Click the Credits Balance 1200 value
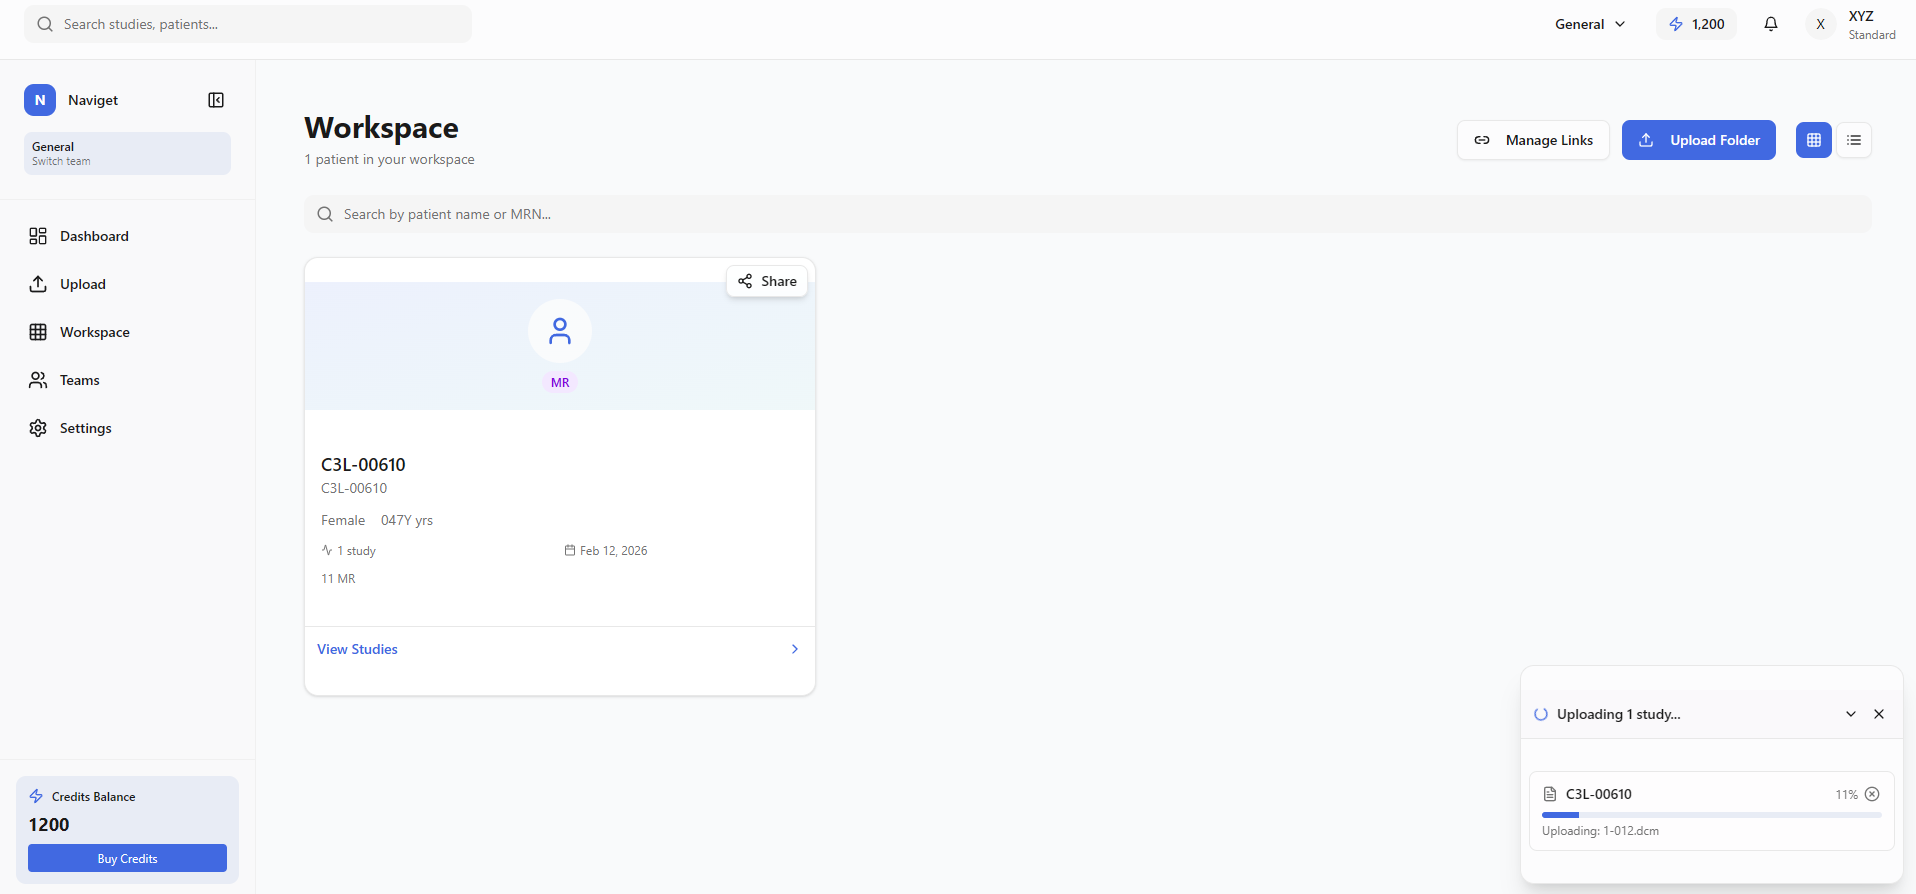1916x894 pixels. point(49,825)
